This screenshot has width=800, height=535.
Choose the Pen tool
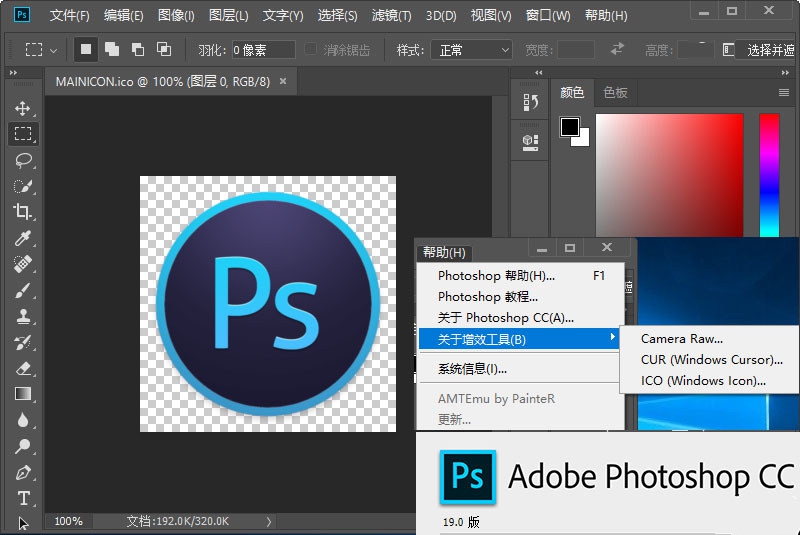22,472
